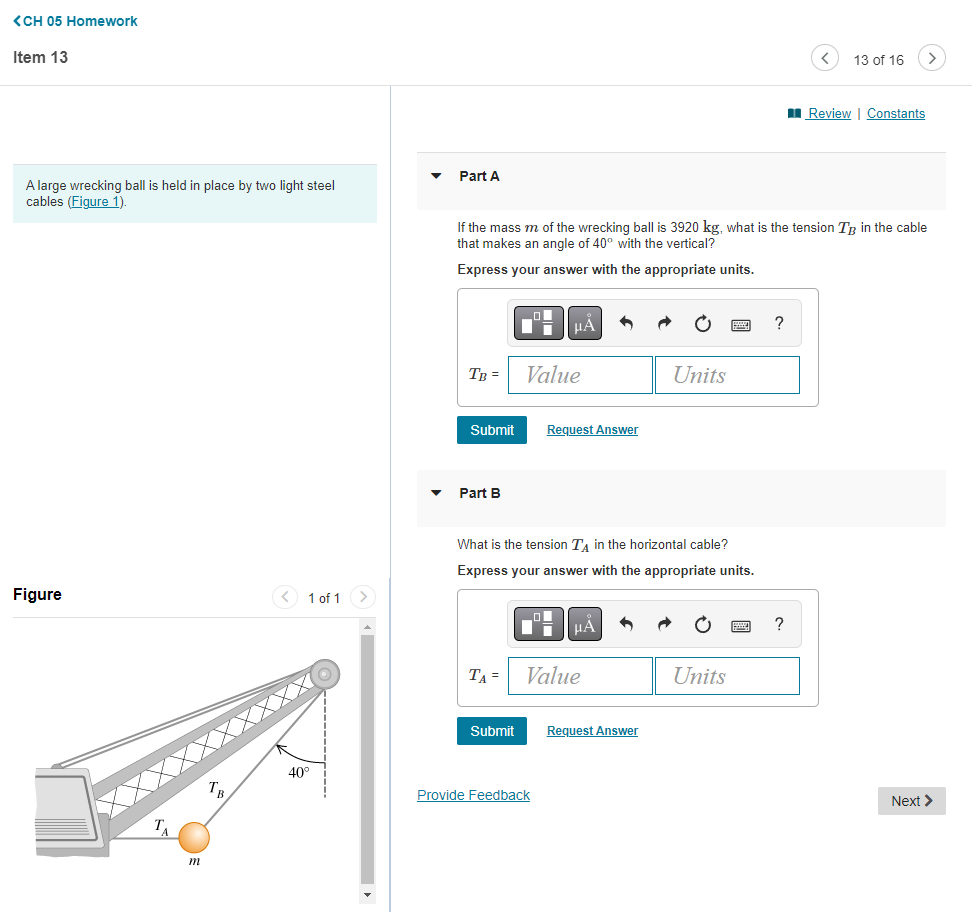
Task: Submit the Part B answer
Action: tap(491, 730)
